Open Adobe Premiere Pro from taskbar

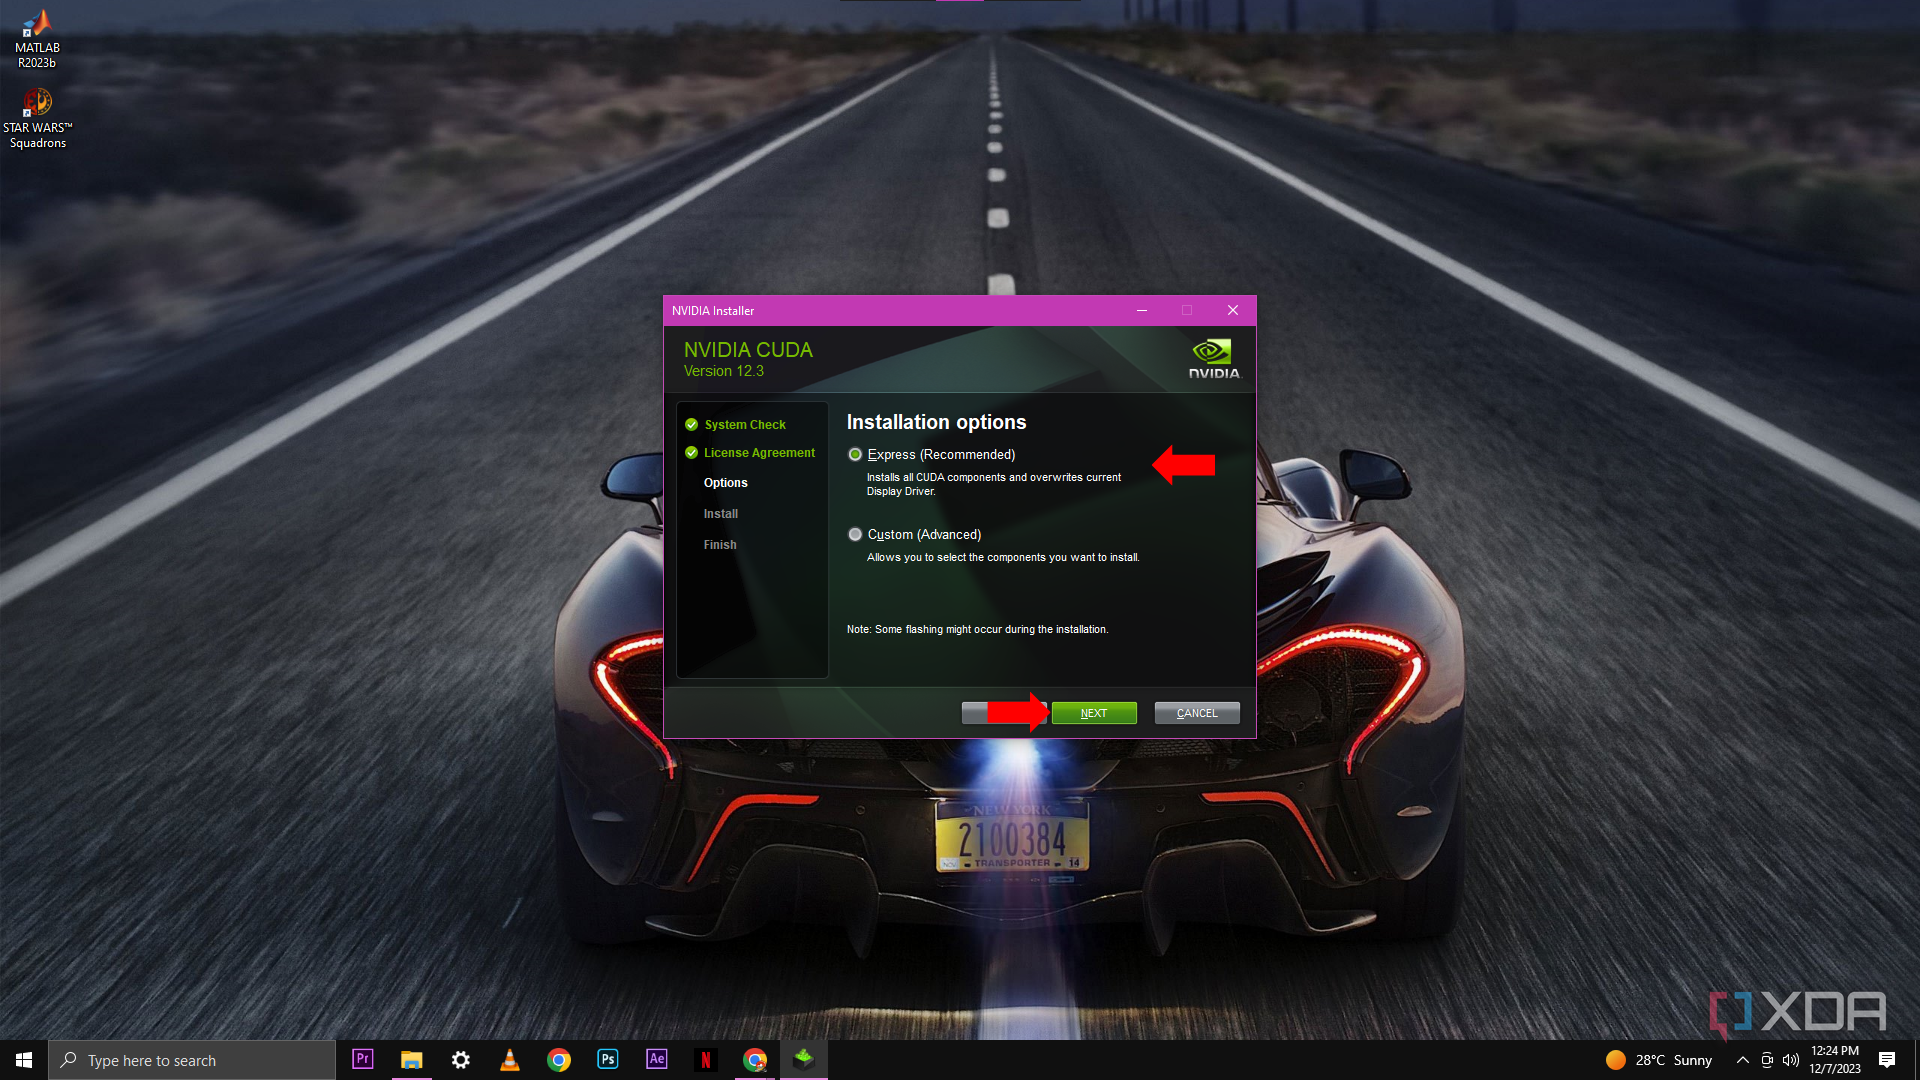coord(363,1060)
